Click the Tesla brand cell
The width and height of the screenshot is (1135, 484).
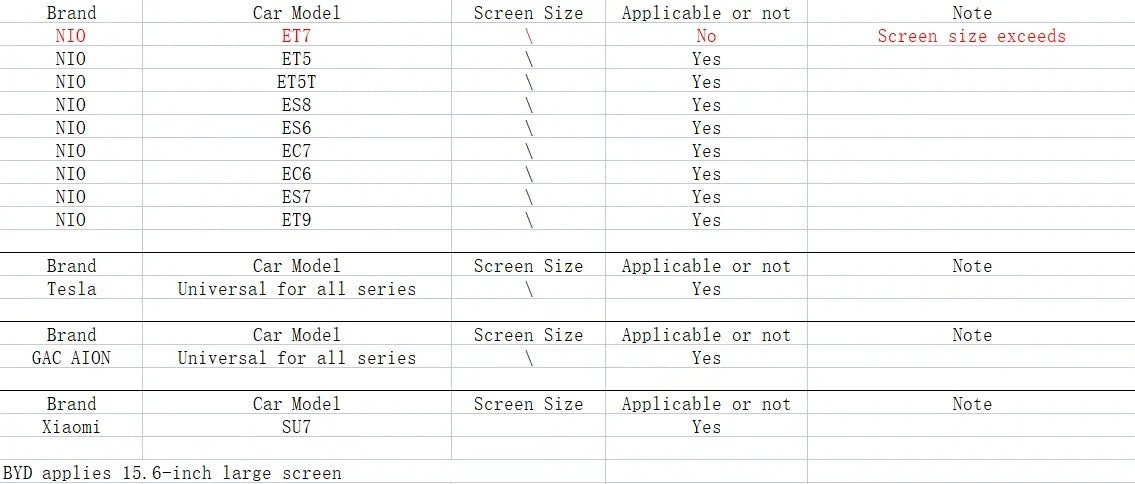tap(72, 289)
